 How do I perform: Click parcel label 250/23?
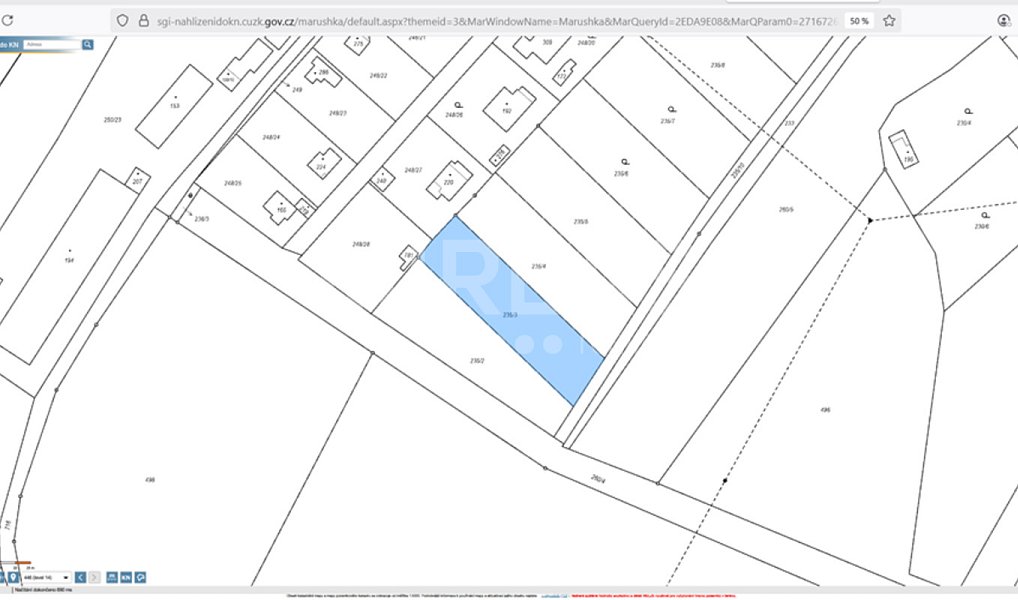[112, 119]
